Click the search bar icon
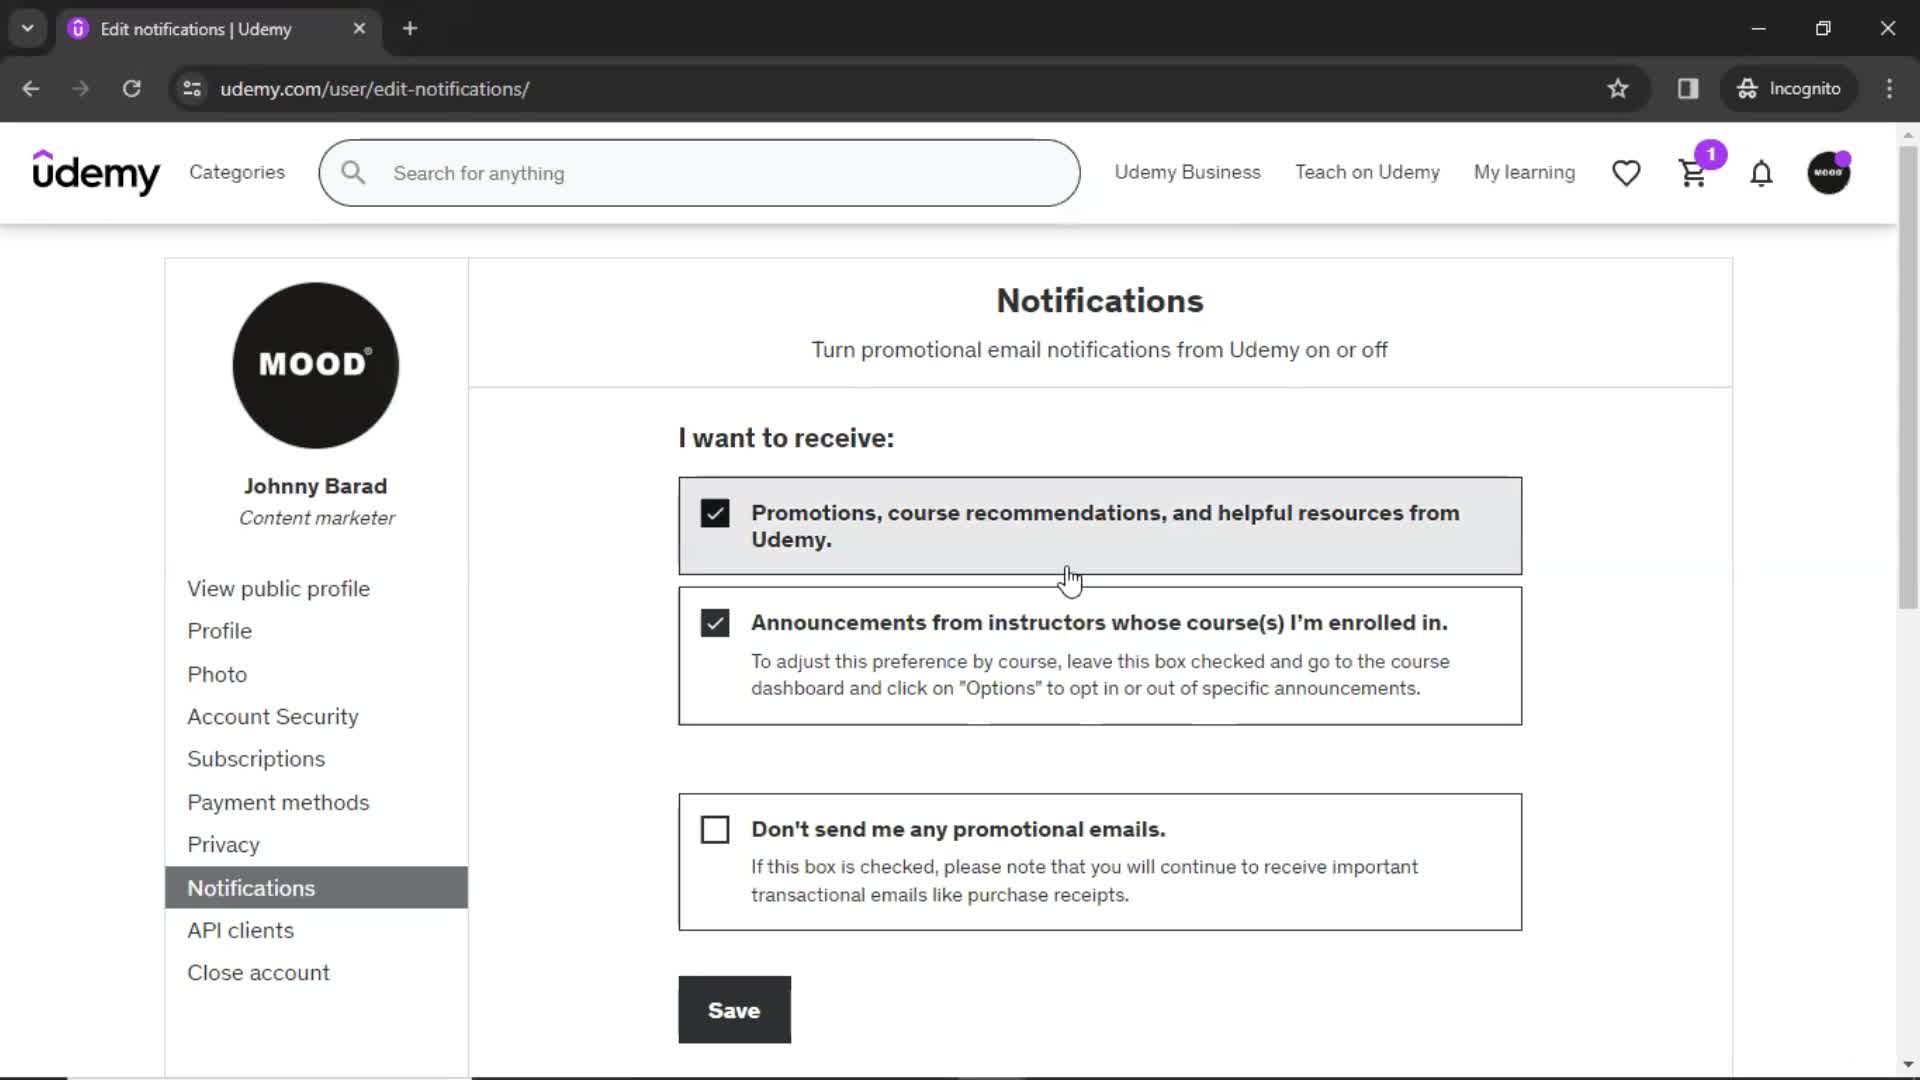Viewport: 1920px width, 1080px height. coord(352,173)
